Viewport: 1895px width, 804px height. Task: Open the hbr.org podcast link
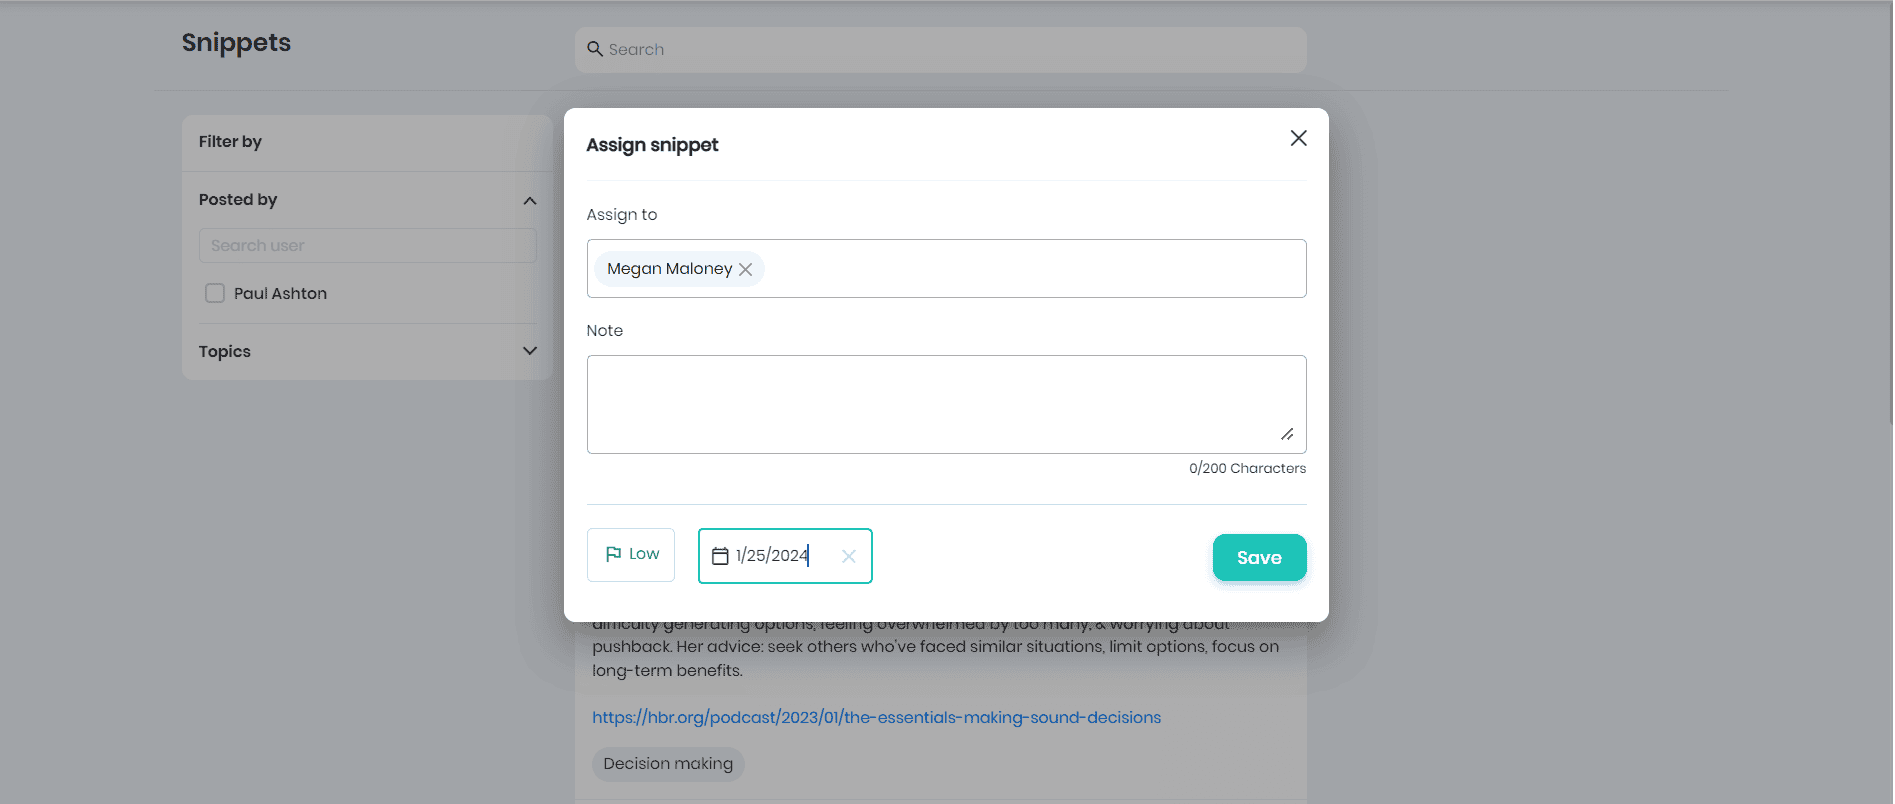click(x=876, y=717)
